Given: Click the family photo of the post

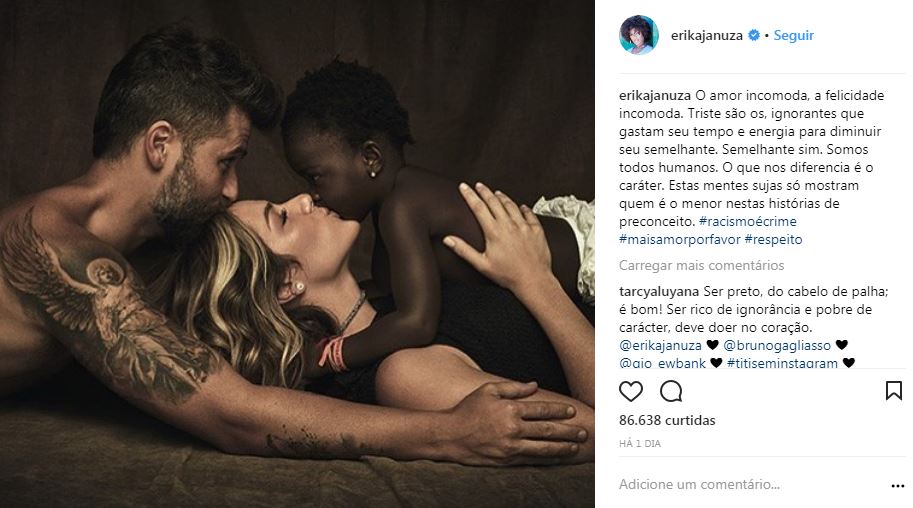Looking at the screenshot, I should (297, 254).
